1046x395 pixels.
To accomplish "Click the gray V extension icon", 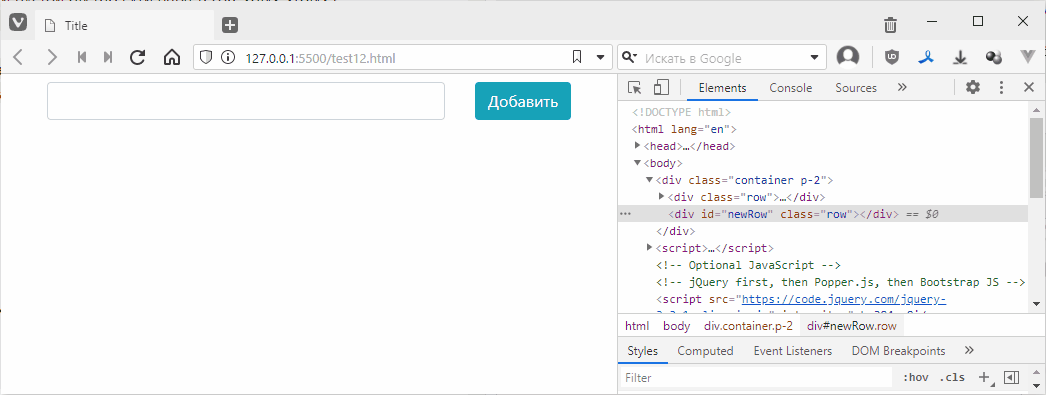I will pos(1028,58).
